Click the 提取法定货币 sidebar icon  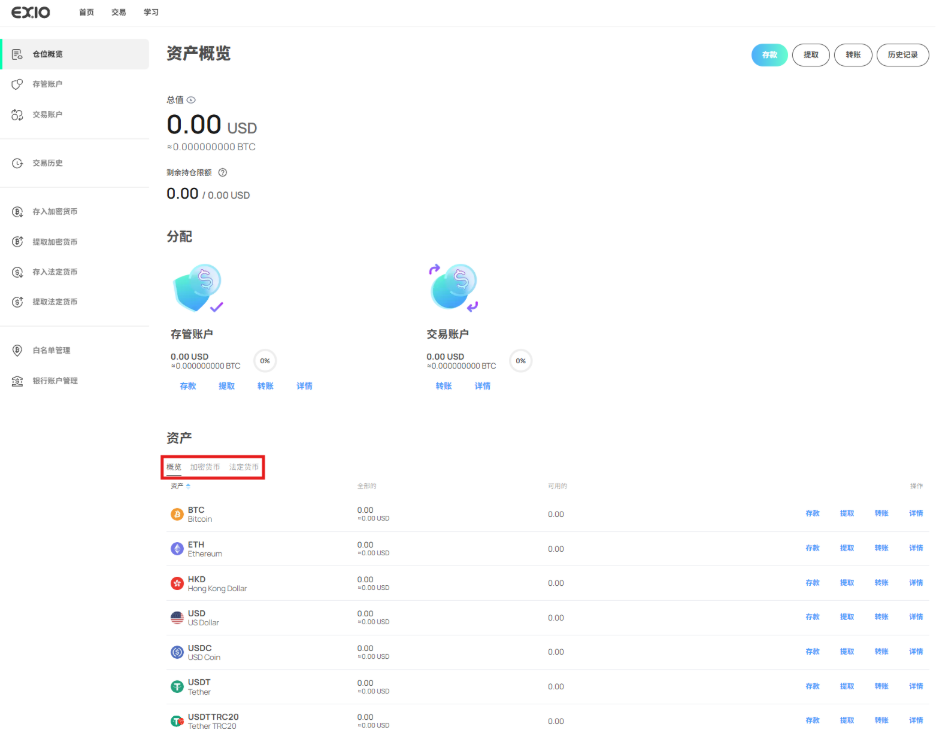[x=17, y=302]
